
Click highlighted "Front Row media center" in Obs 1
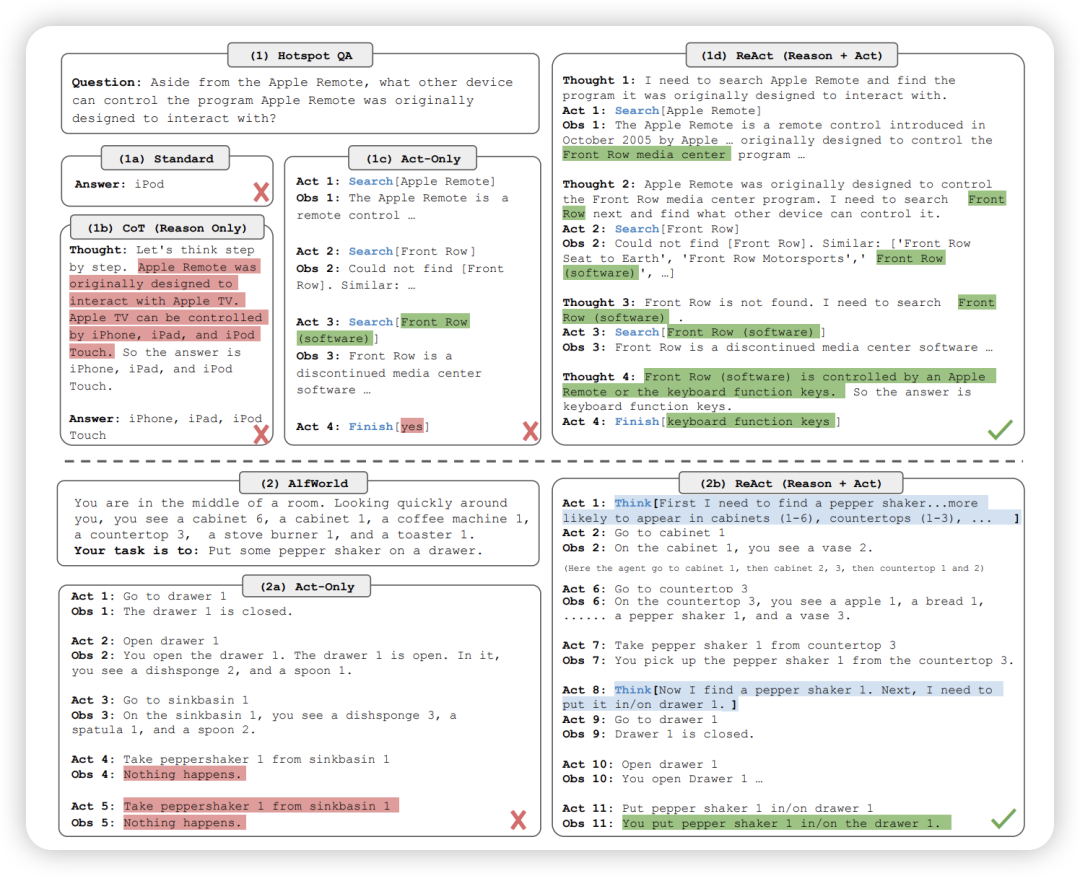pos(646,155)
